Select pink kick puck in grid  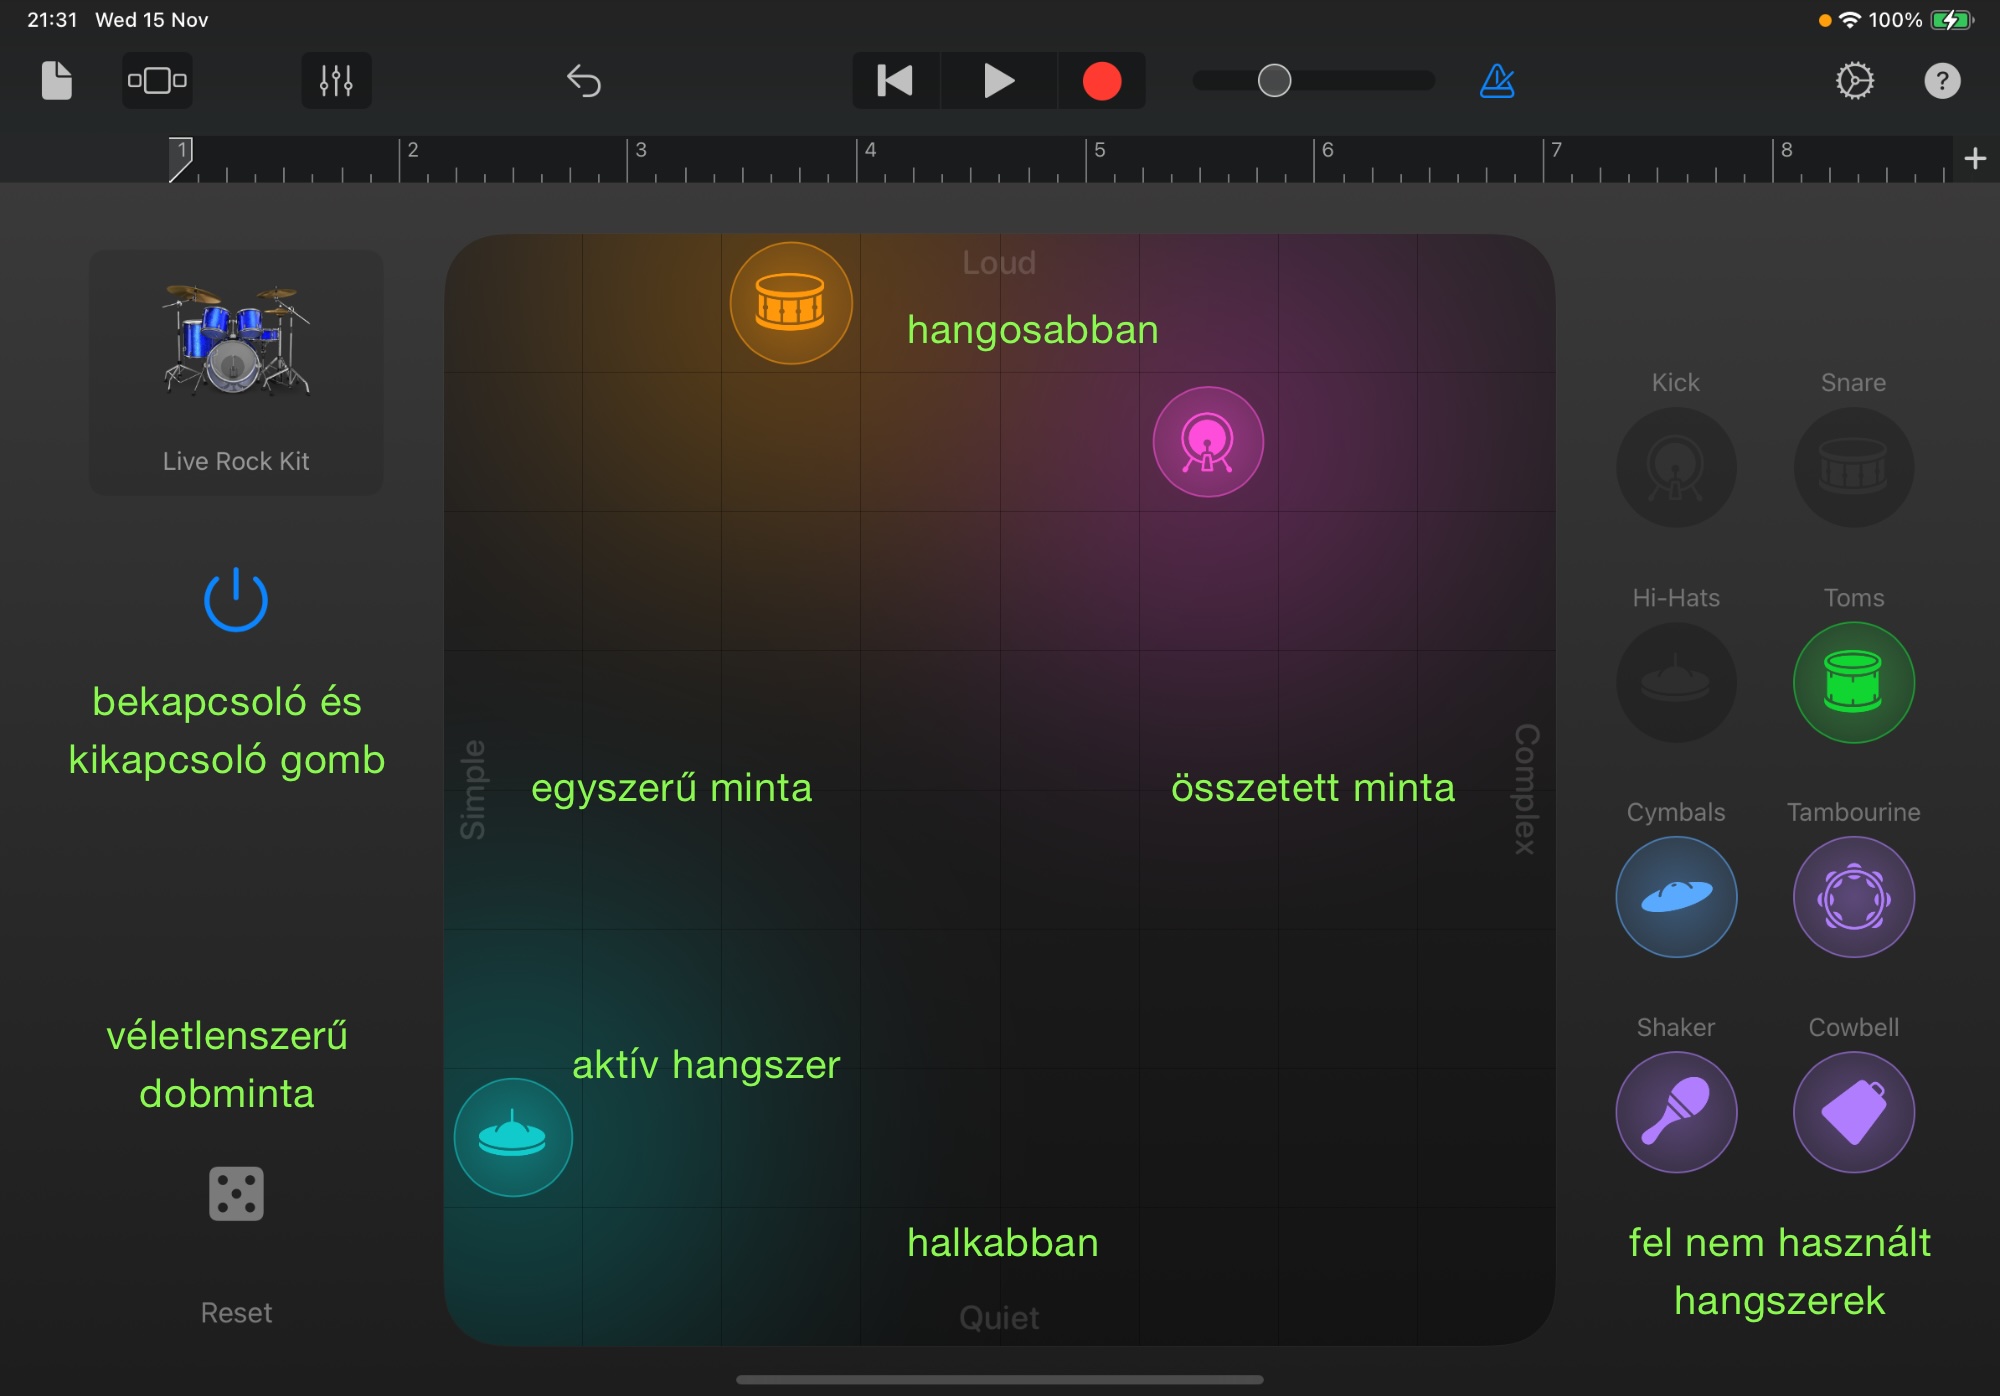pyautogui.click(x=1208, y=442)
